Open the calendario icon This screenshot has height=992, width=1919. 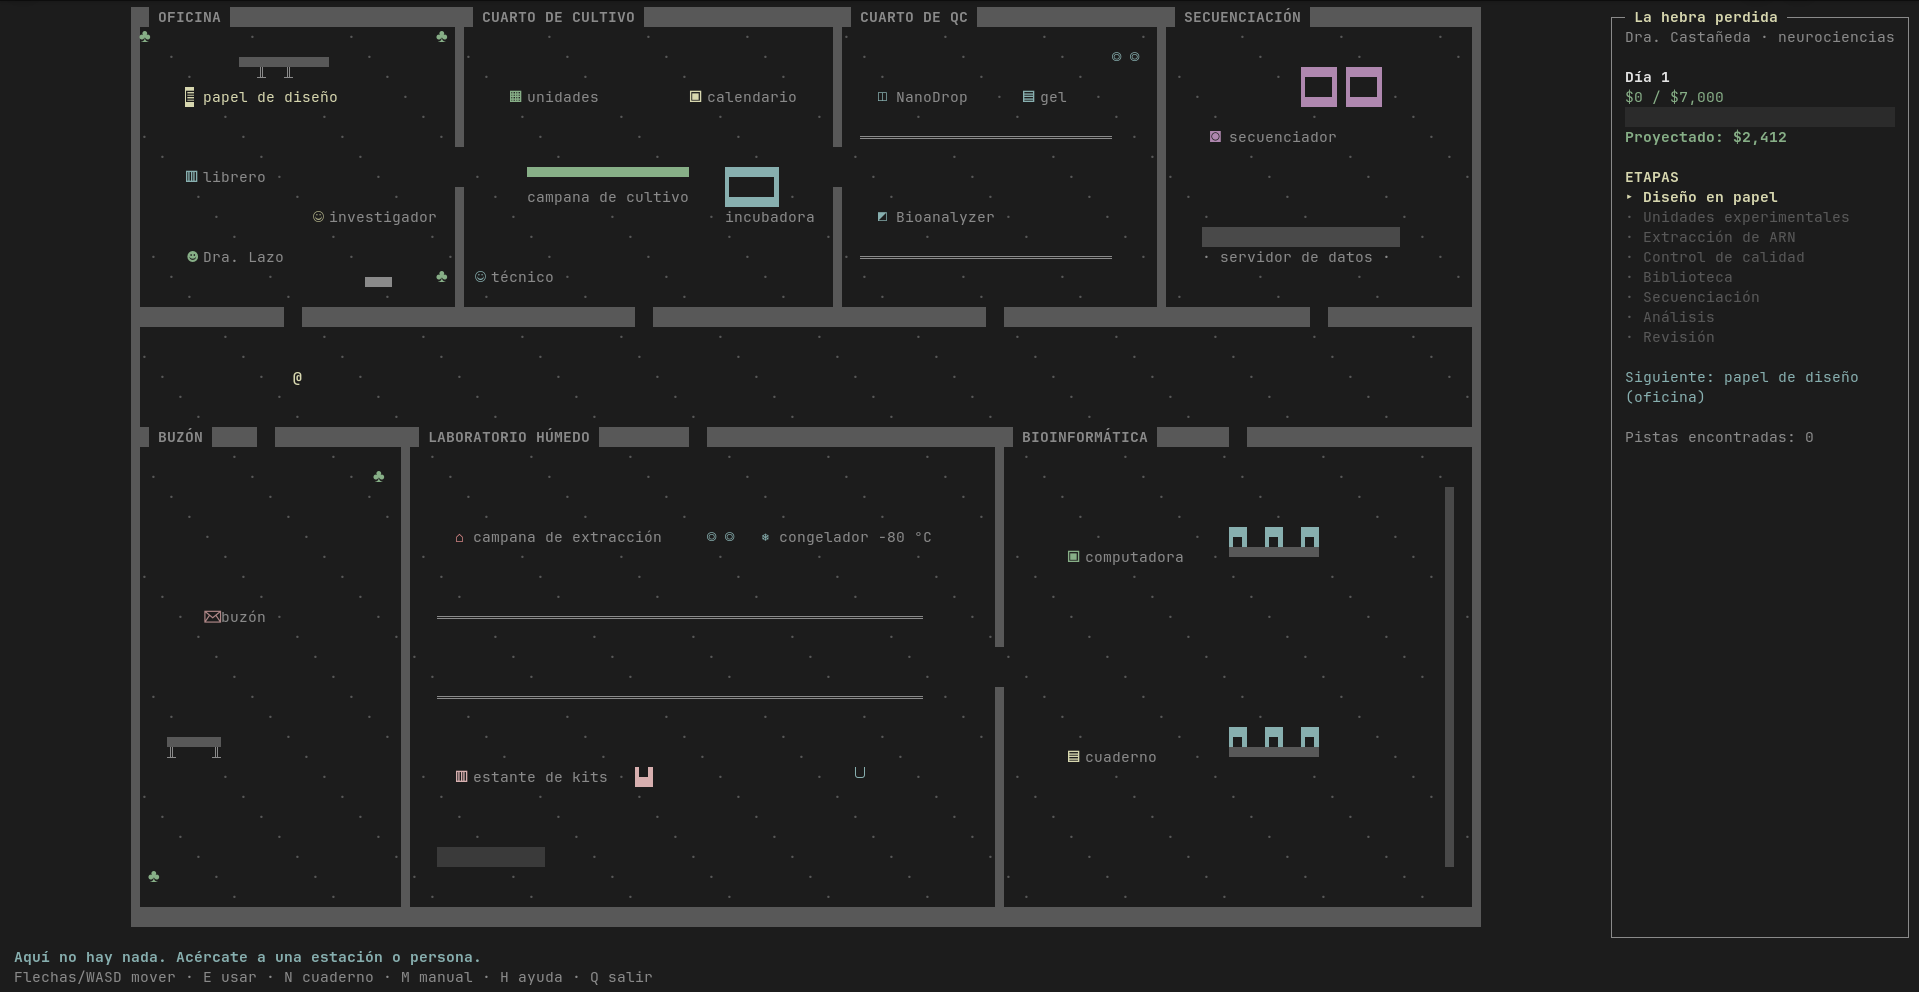[x=695, y=97]
